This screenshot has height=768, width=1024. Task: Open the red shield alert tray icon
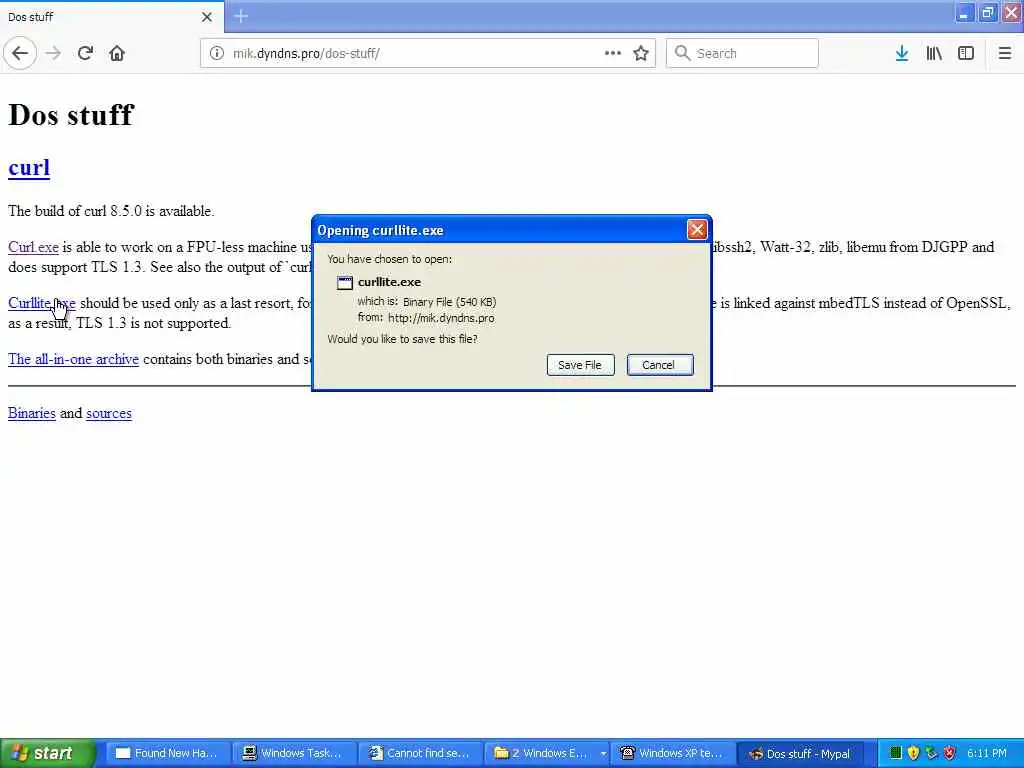point(950,753)
